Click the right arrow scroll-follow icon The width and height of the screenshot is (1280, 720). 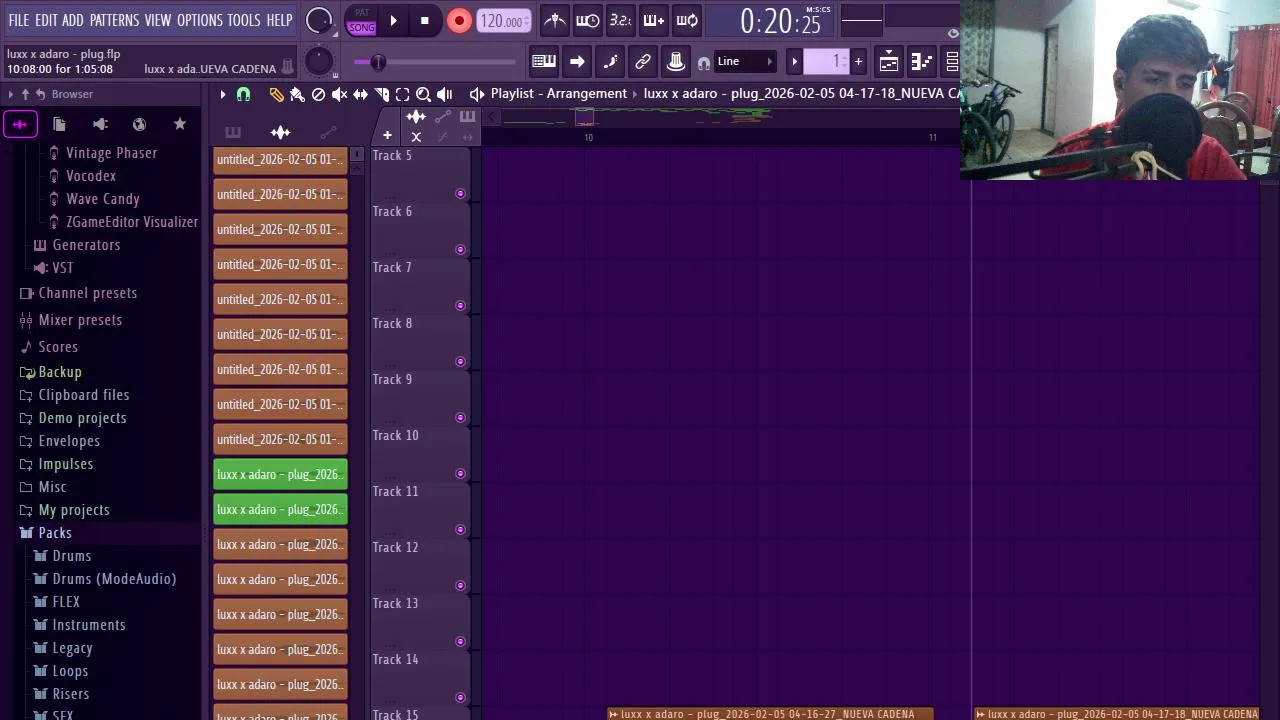click(x=577, y=62)
